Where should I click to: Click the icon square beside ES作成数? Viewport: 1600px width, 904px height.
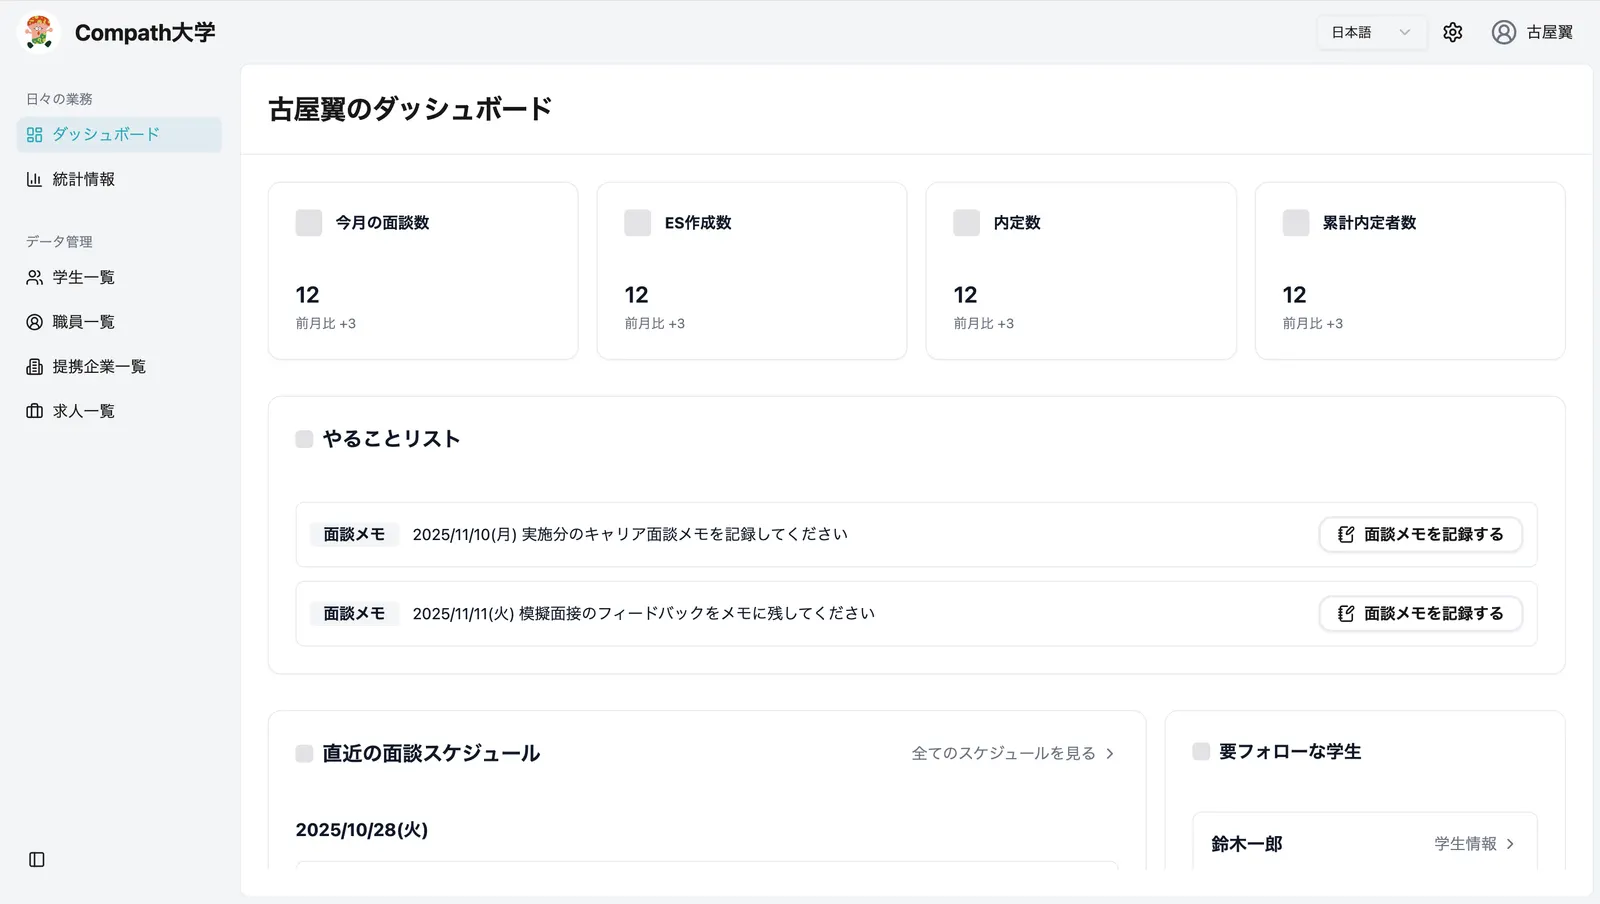click(638, 223)
